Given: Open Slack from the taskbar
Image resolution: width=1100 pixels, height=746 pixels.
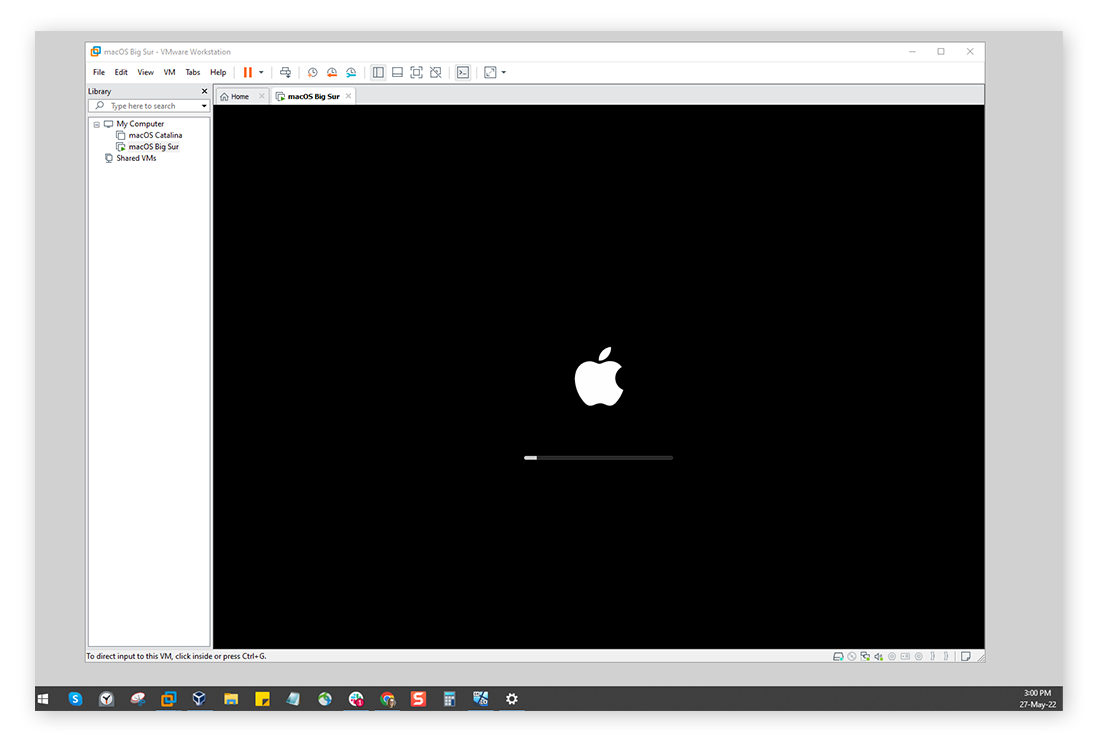Looking at the screenshot, I should [x=356, y=699].
